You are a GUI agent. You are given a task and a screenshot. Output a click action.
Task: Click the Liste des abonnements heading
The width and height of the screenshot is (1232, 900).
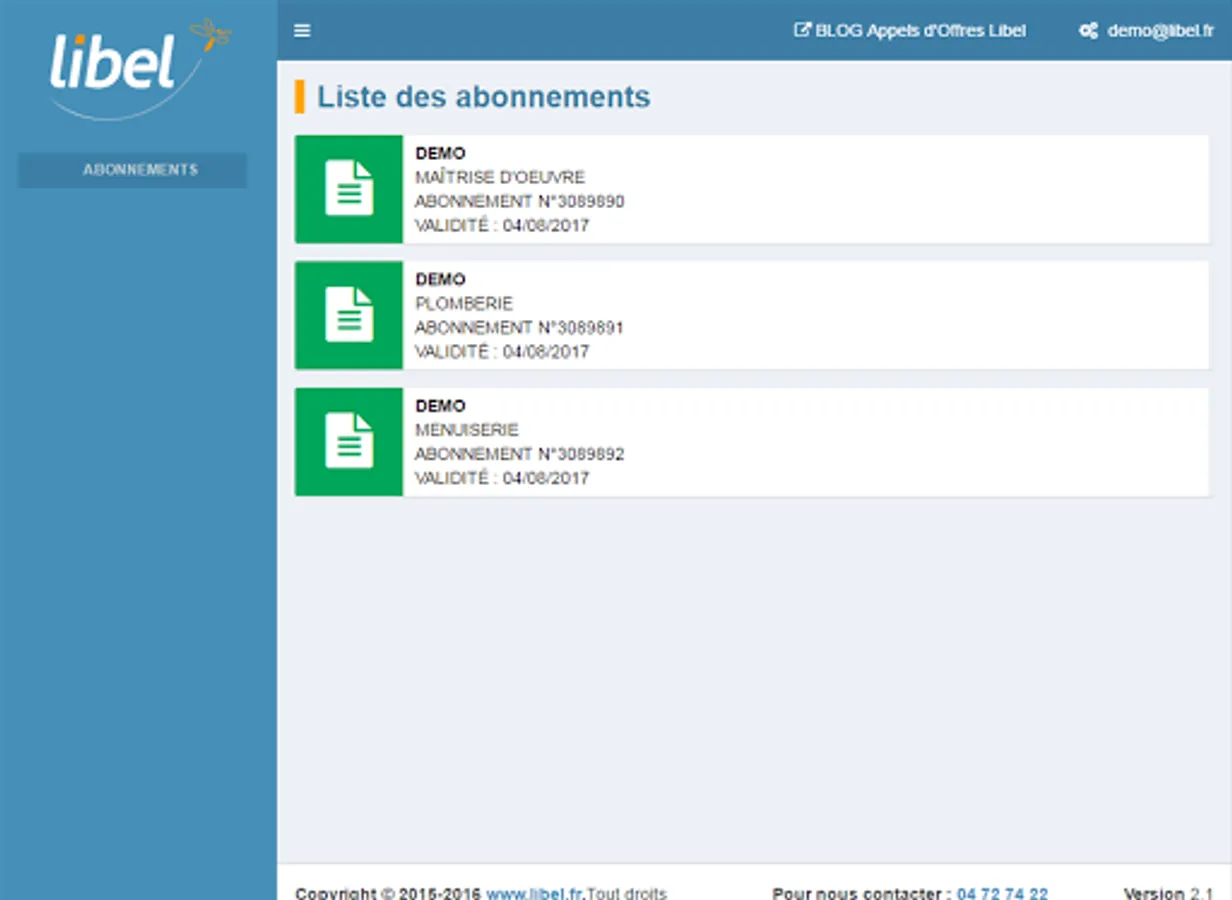click(x=484, y=97)
